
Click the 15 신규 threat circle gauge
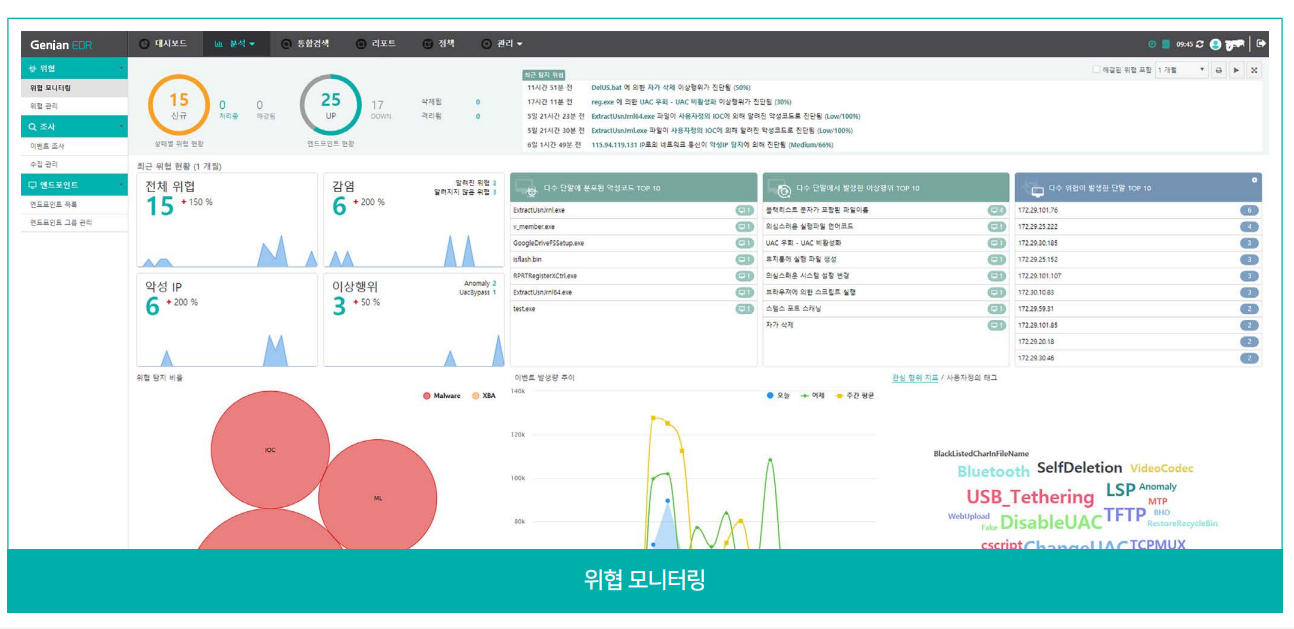click(178, 105)
